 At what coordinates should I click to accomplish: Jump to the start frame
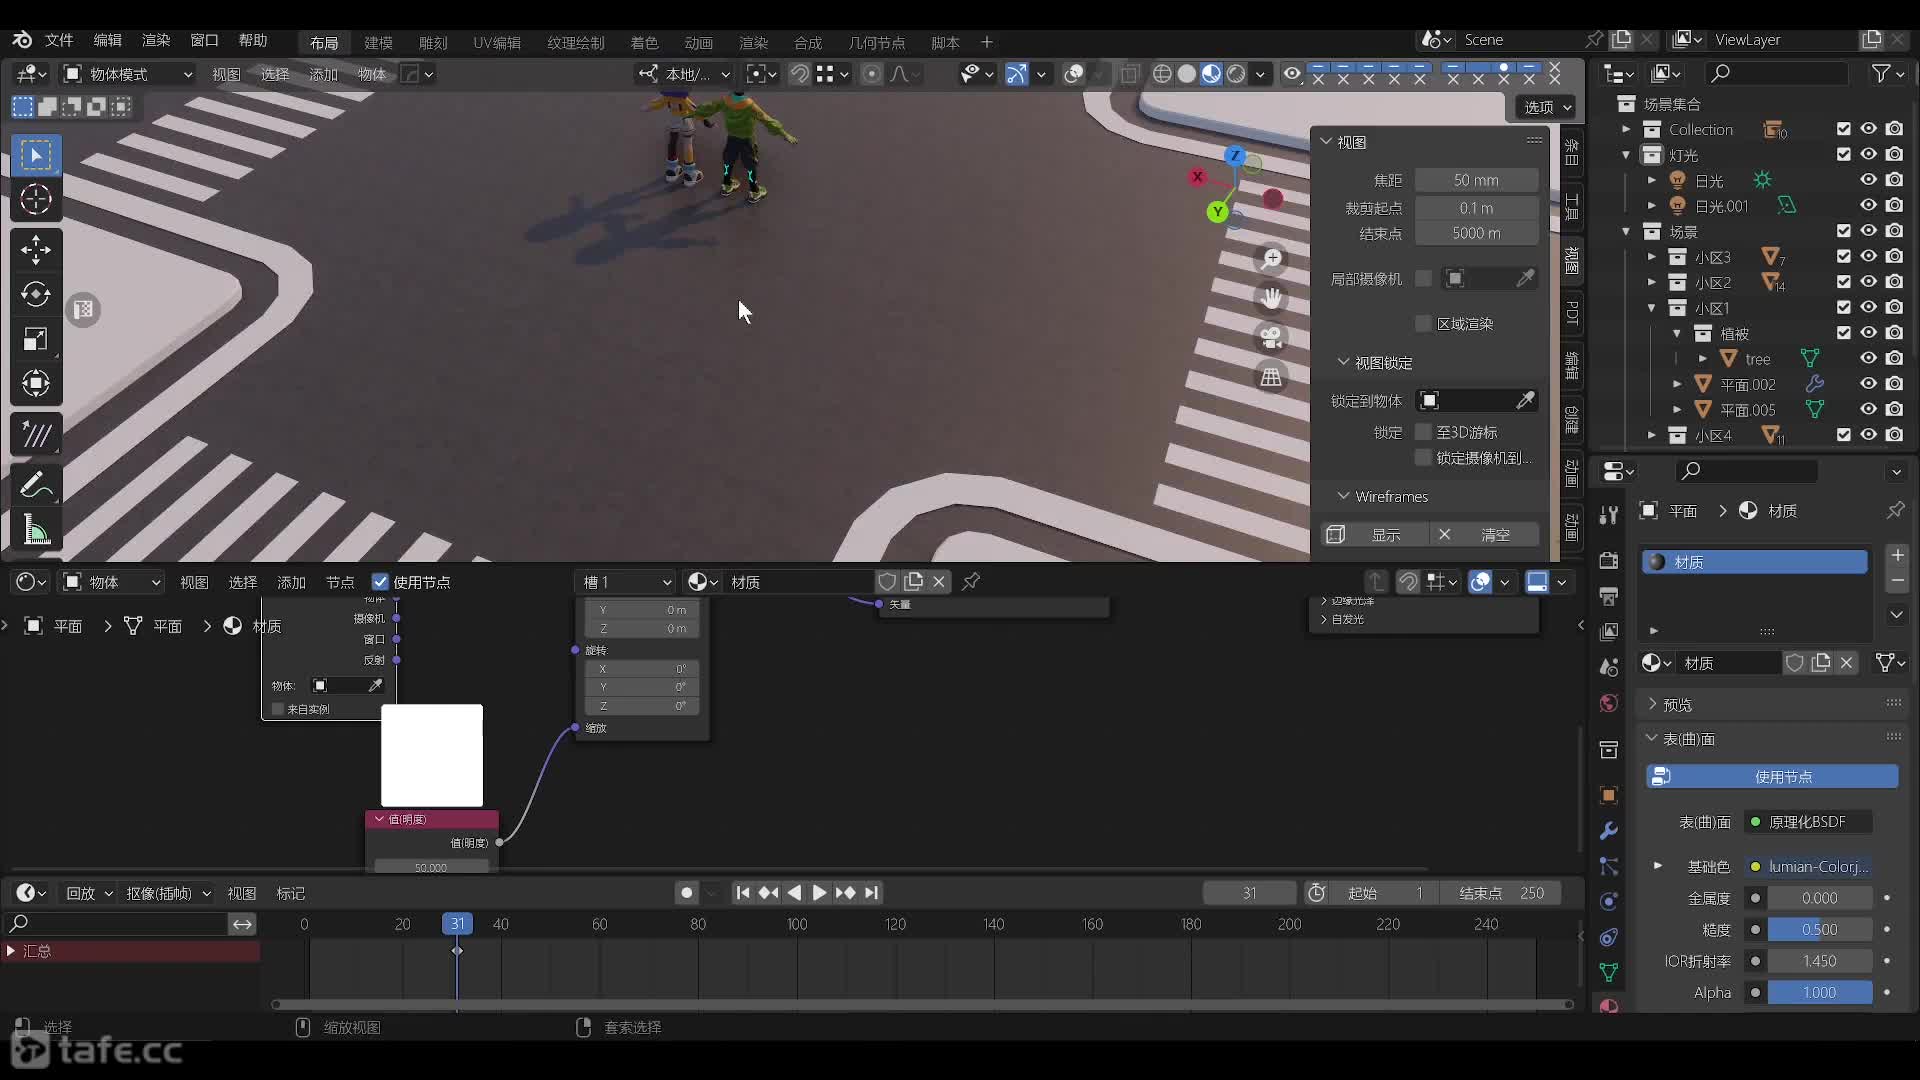click(742, 893)
